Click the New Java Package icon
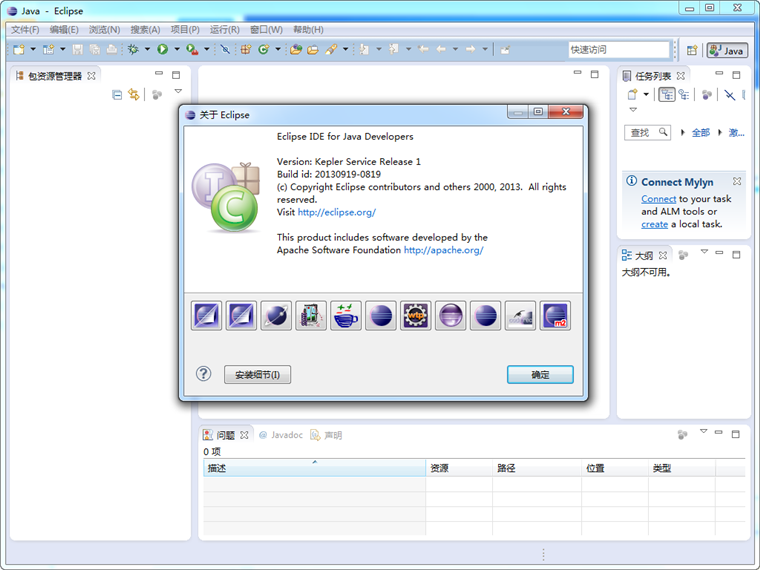760x570 pixels. (246, 49)
